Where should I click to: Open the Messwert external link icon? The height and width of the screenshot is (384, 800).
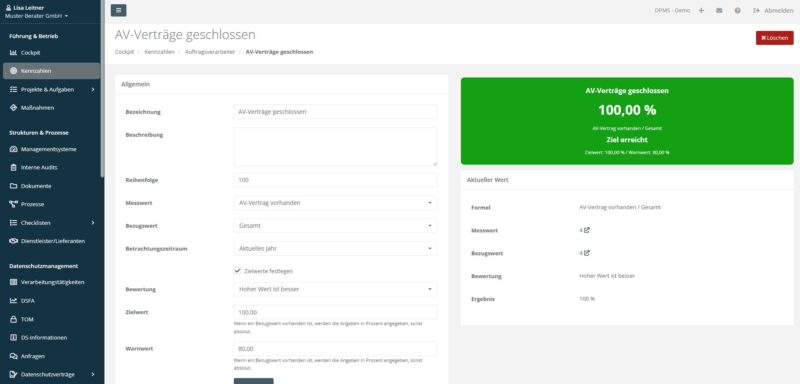[587, 230]
